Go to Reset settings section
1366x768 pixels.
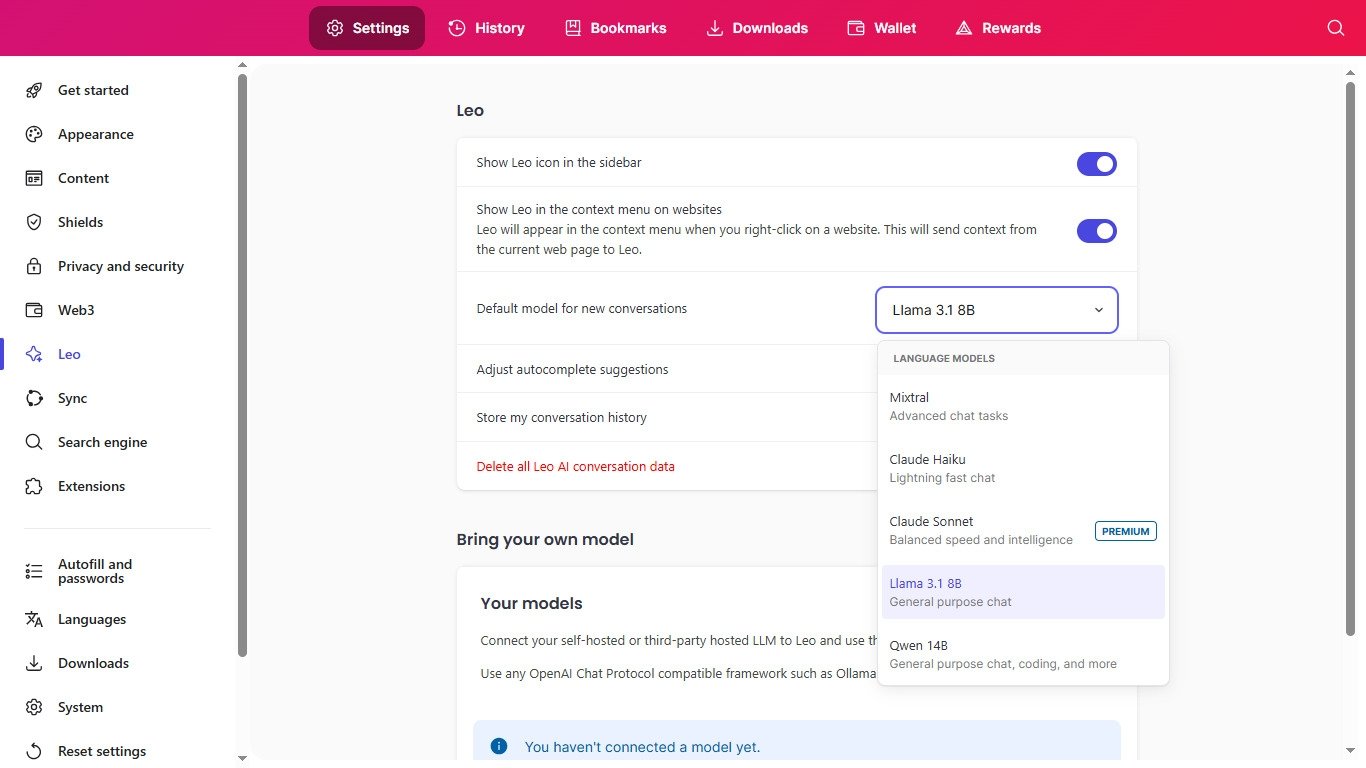pos(102,751)
